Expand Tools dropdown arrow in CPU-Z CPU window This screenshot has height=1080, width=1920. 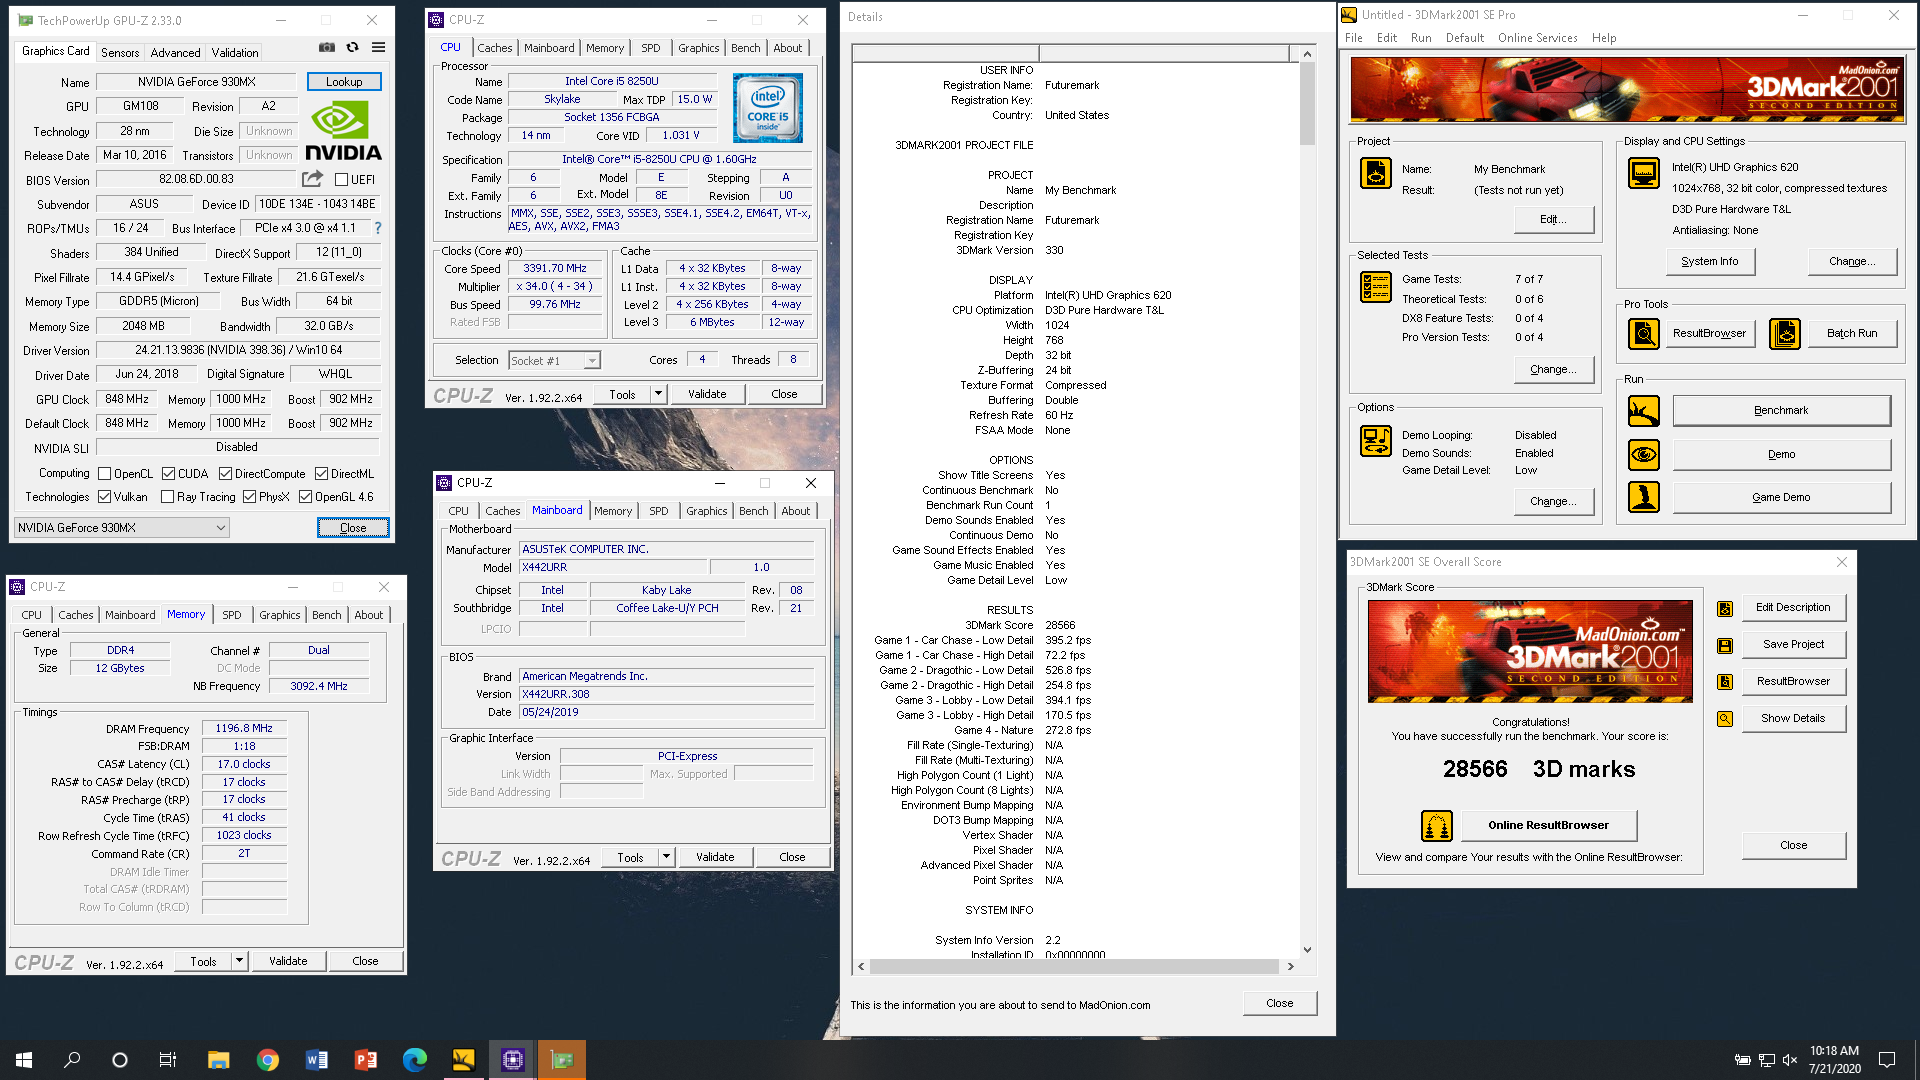click(x=658, y=394)
